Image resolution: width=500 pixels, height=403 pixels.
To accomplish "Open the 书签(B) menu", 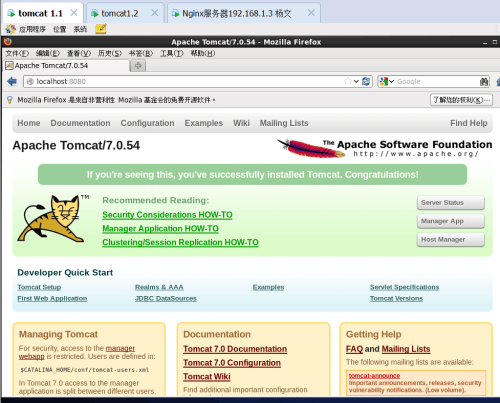I will tap(141, 53).
